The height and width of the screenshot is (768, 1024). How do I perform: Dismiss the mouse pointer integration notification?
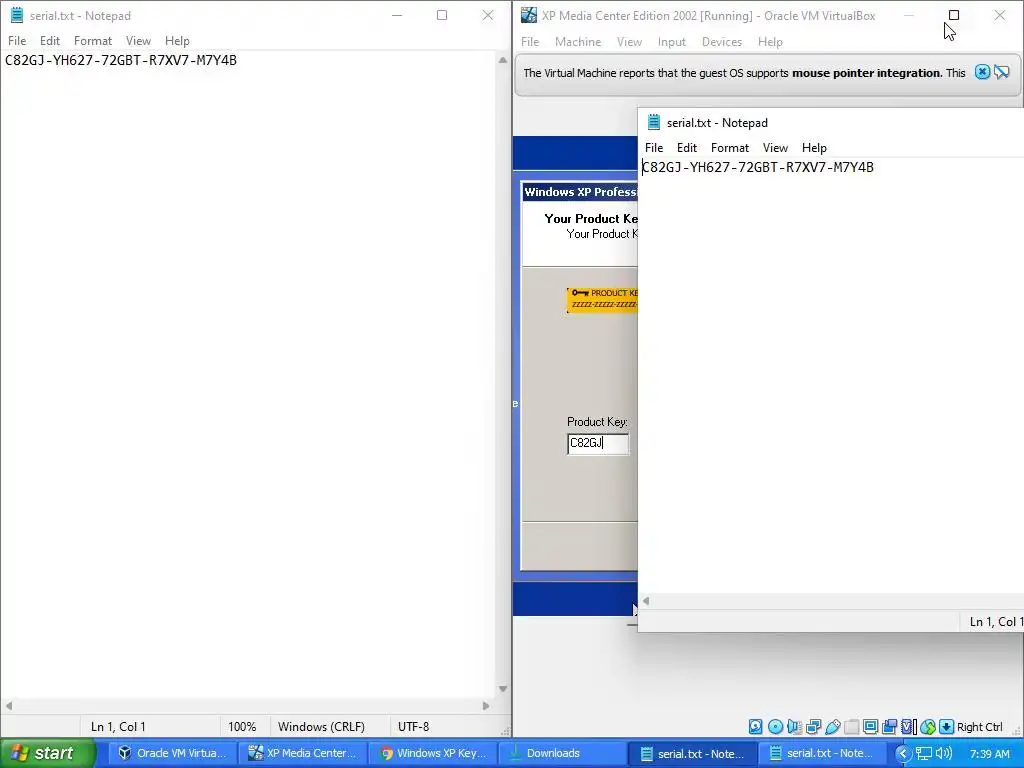[982, 72]
